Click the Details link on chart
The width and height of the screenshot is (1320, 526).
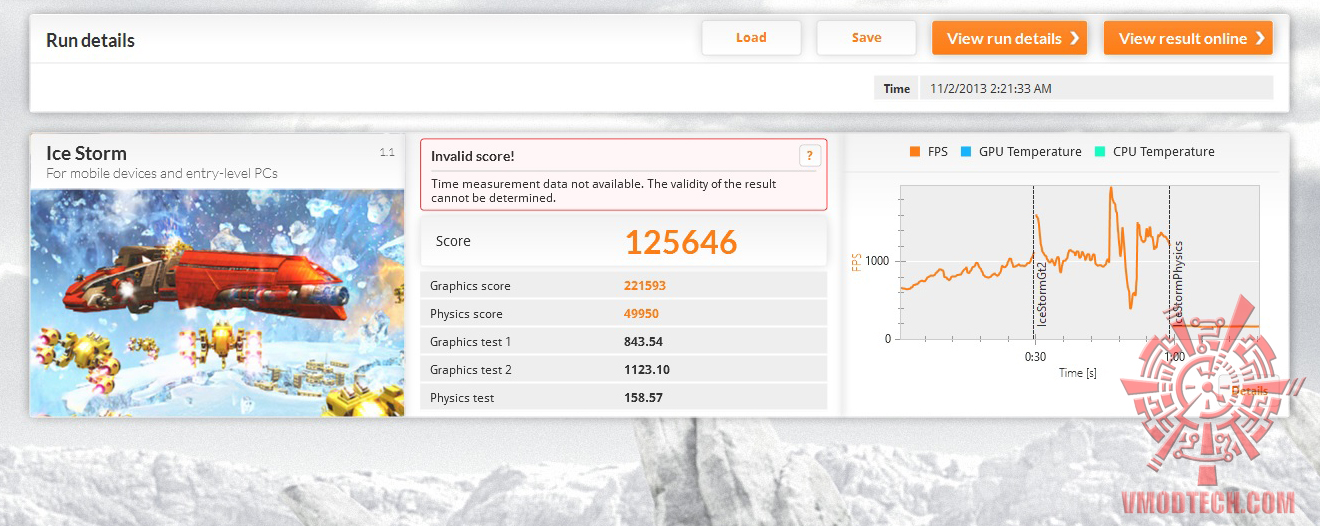click(1249, 390)
